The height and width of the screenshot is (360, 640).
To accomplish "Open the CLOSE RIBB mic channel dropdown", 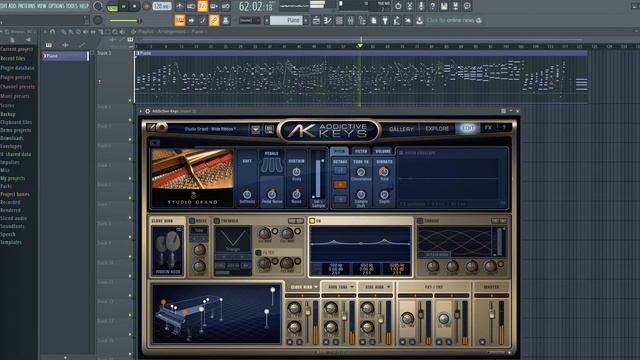I will click(x=304, y=287).
